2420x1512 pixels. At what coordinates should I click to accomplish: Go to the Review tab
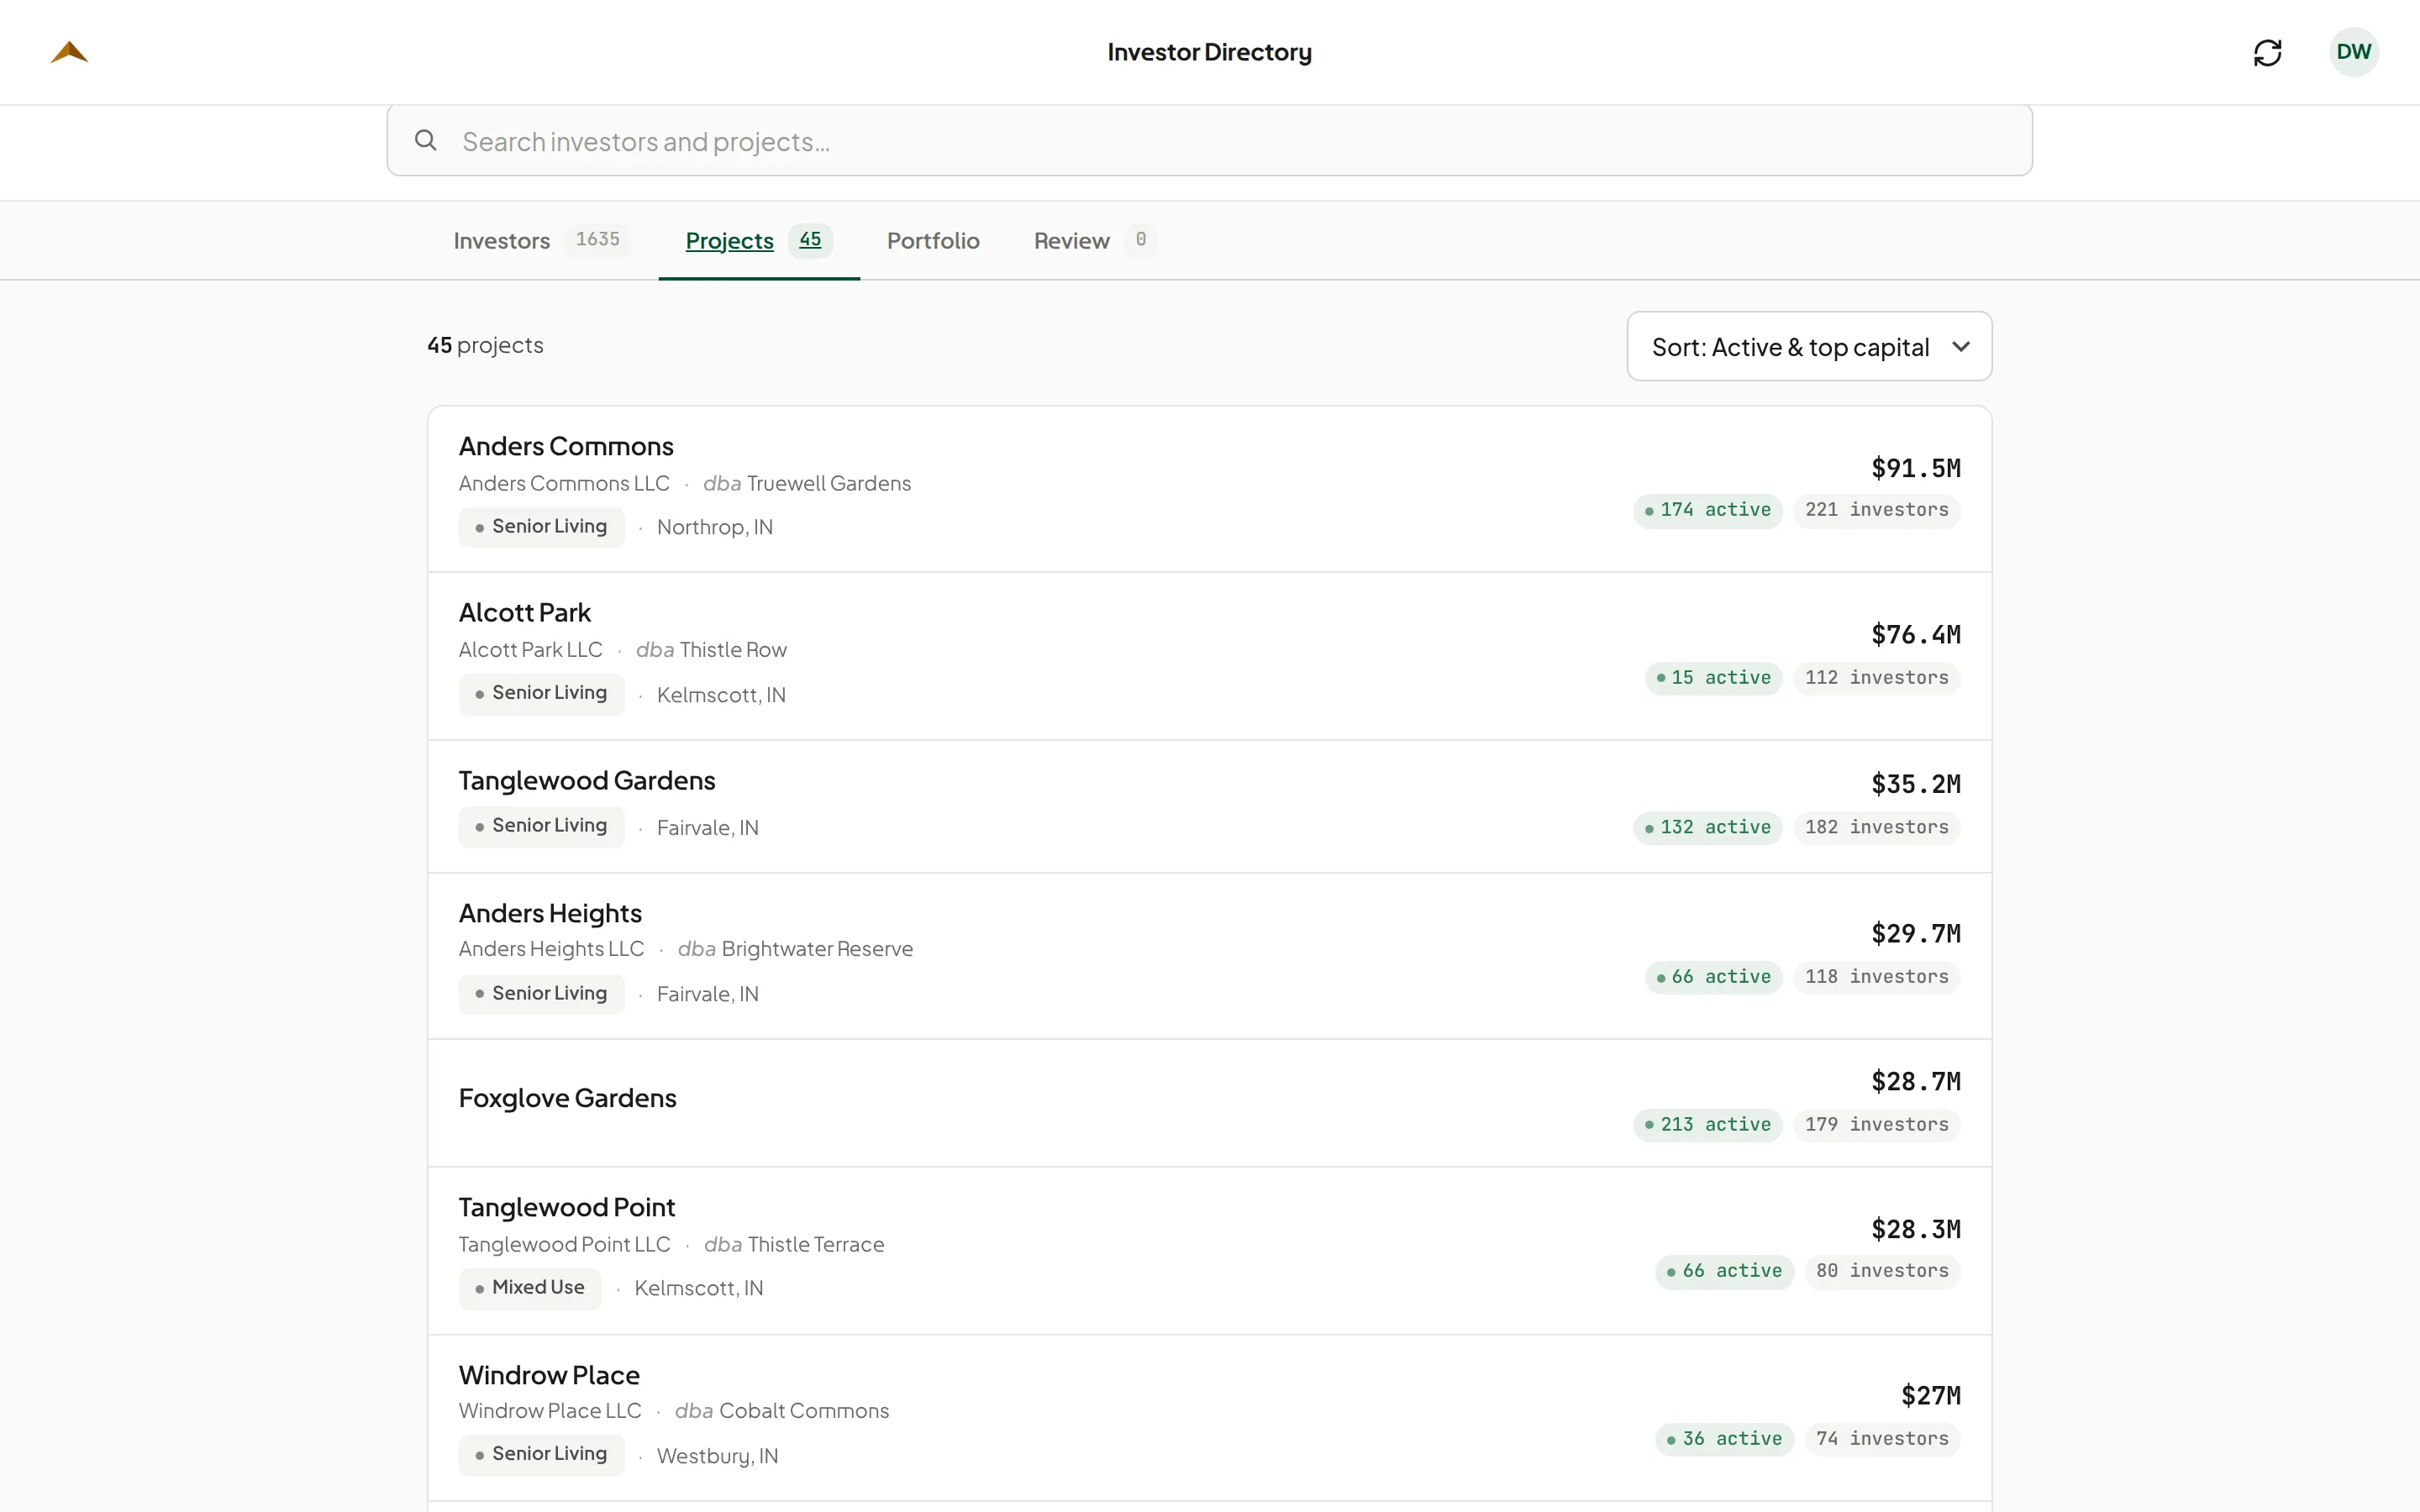coord(1094,240)
